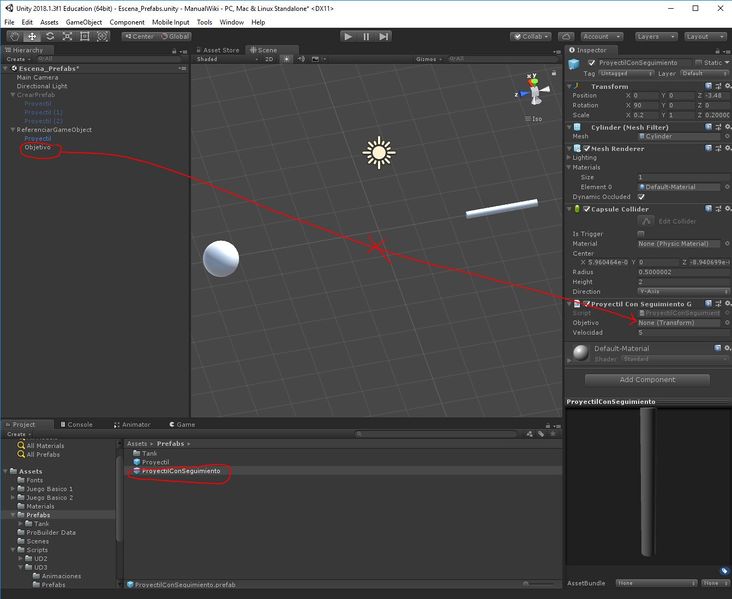Open object picker for collider Material field
Screen dimensions: 732x599
[727, 244]
